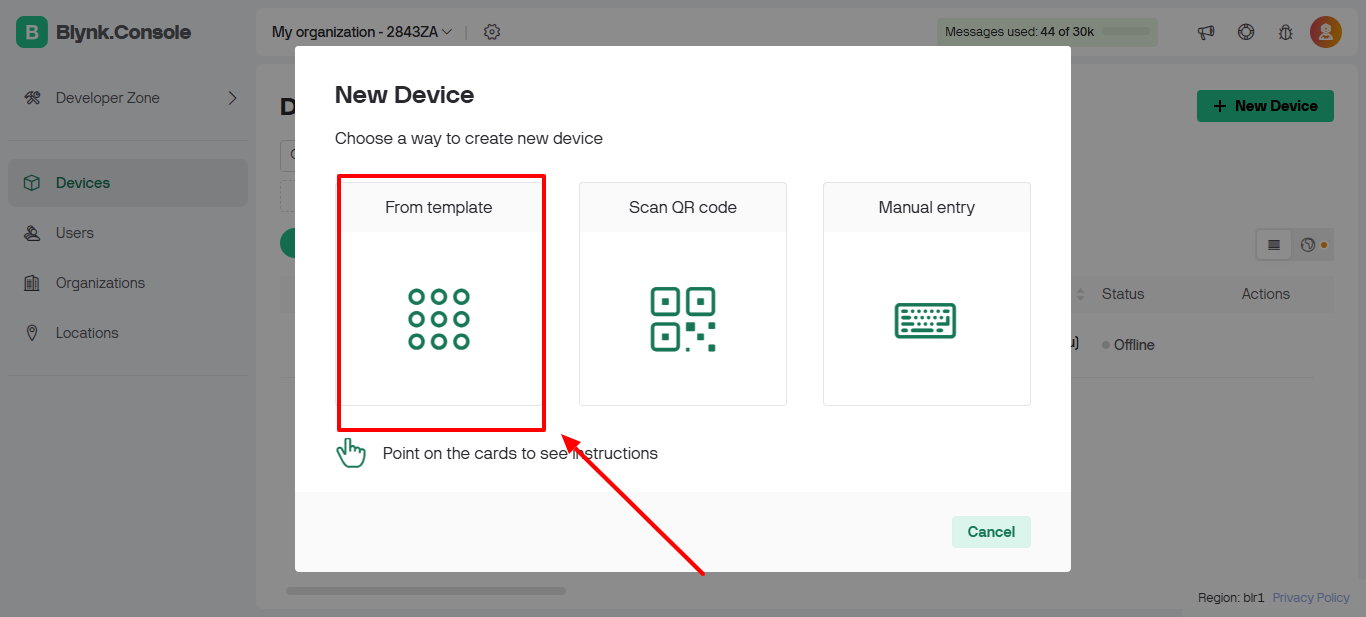Open organization settings gear icon
The image size is (1366, 617).
coord(492,32)
